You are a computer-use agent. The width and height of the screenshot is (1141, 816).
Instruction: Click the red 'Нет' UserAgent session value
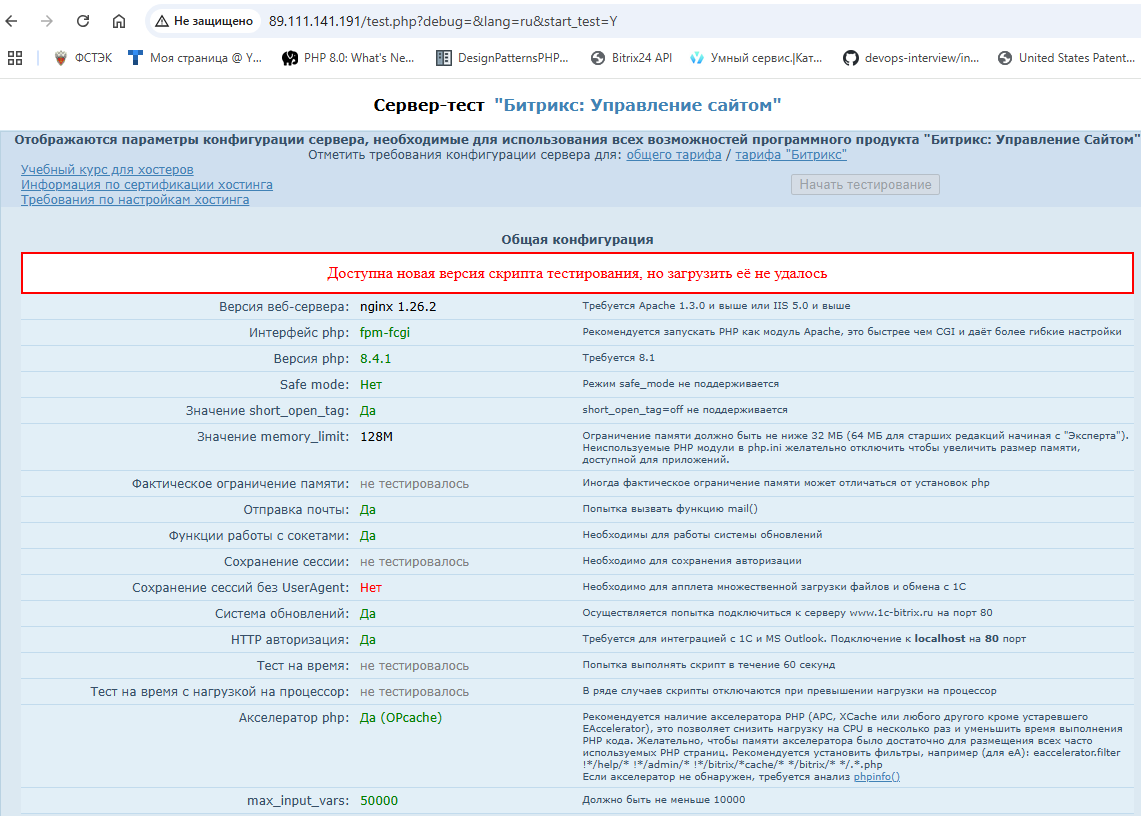[371, 587]
